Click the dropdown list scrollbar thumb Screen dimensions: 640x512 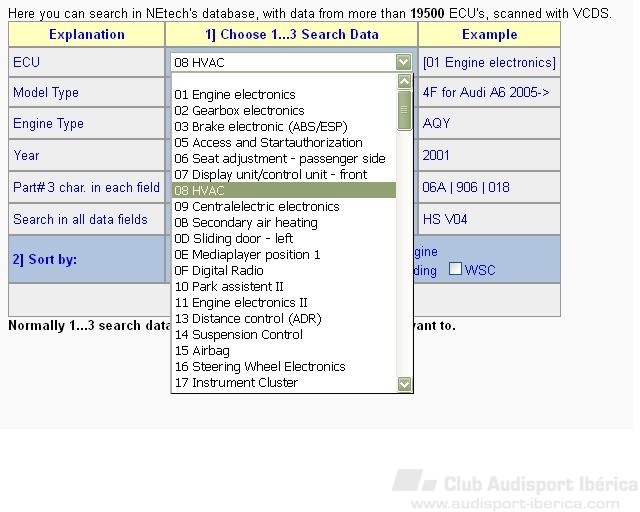(x=404, y=110)
